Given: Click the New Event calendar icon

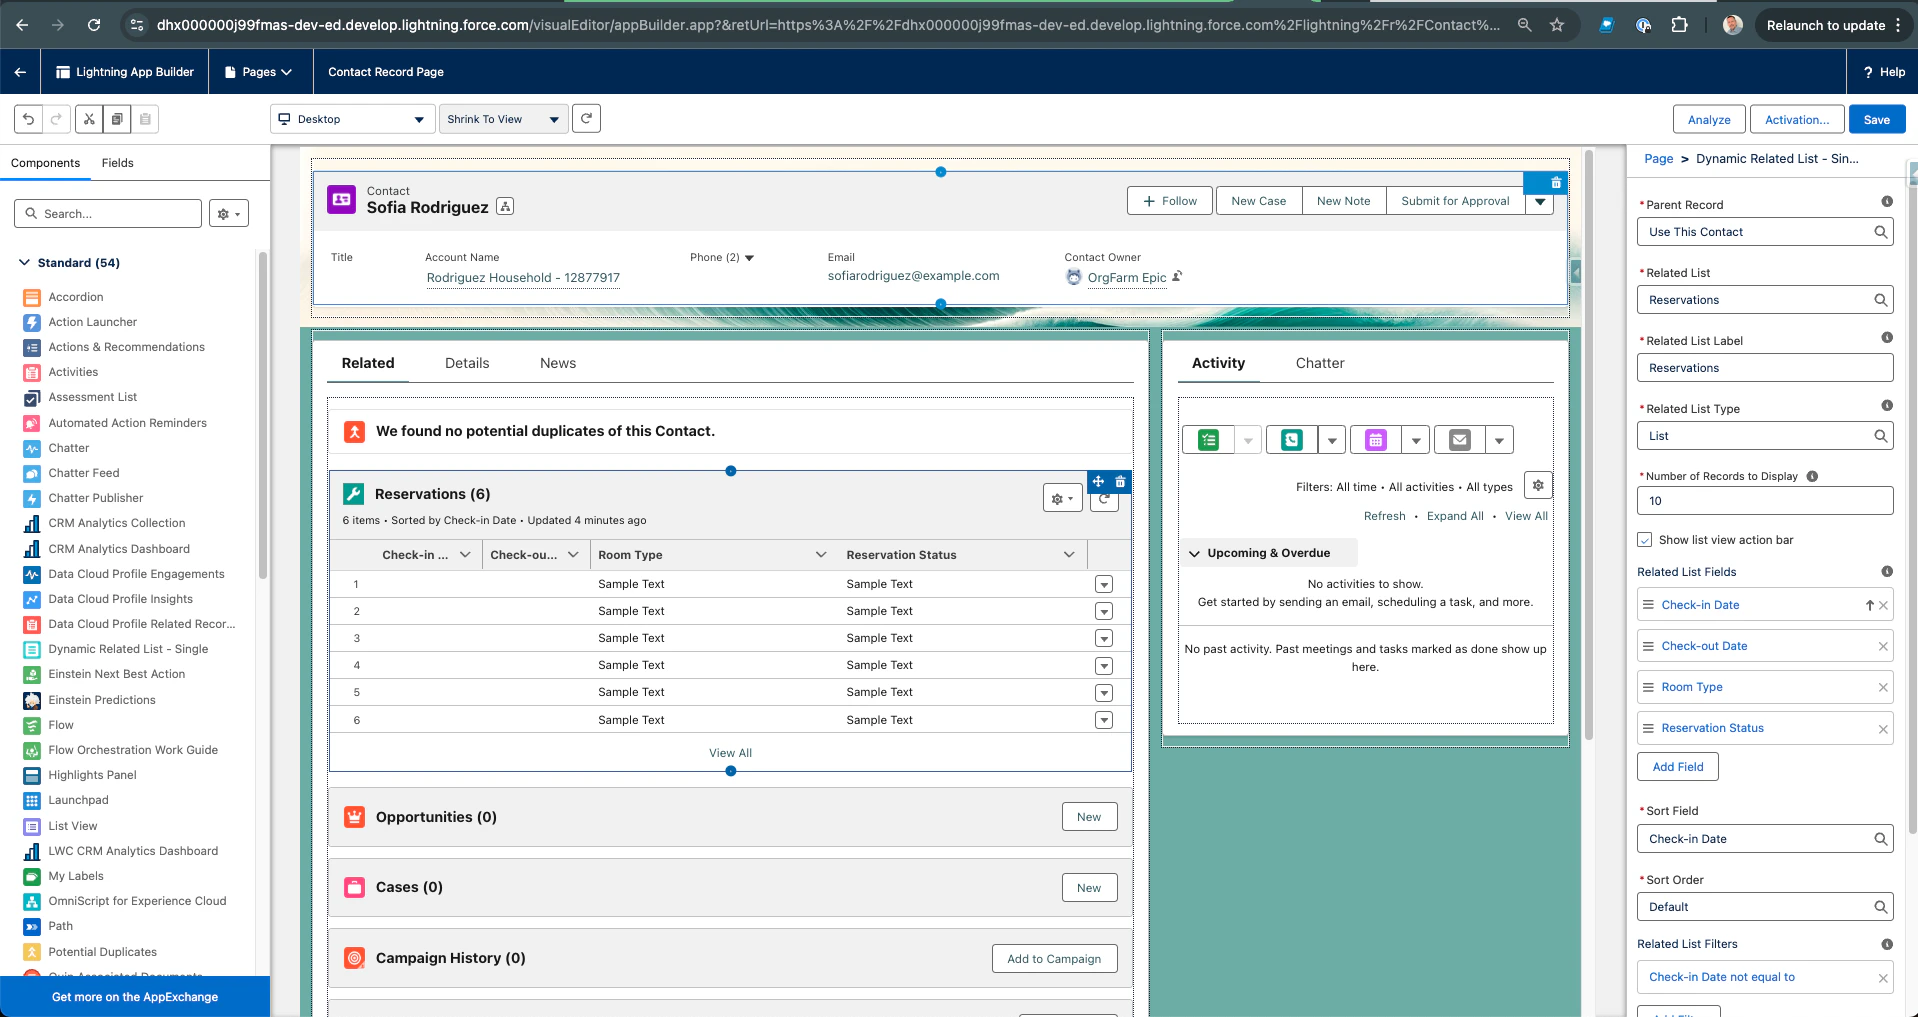Looking at the screenshot, I should click(1376, 440).
